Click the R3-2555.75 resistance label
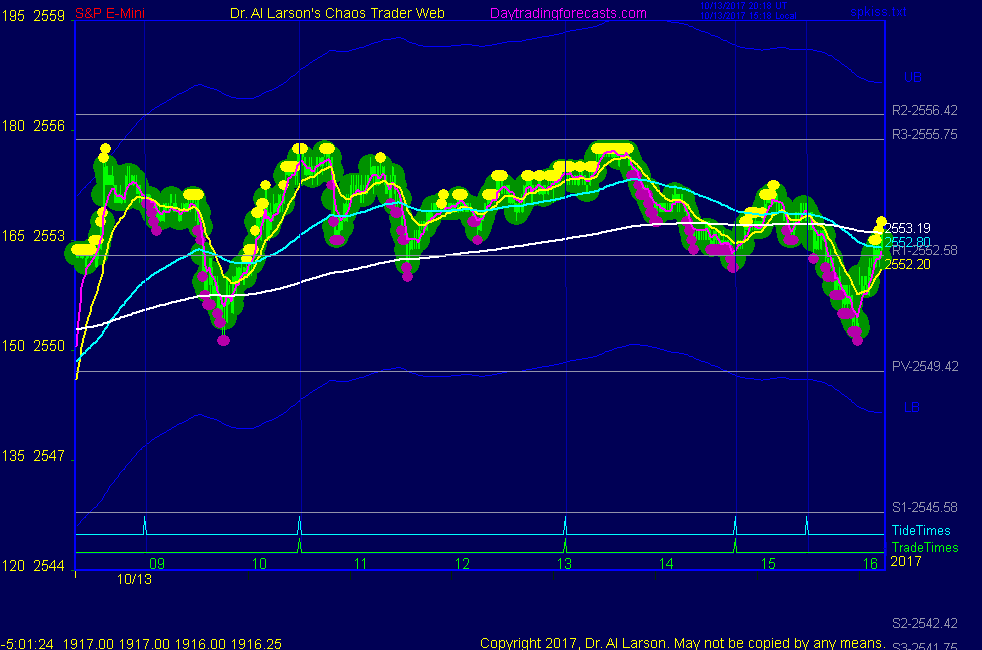Image resolution: width=982 pixels, height=650 pixels. point(924,134)
